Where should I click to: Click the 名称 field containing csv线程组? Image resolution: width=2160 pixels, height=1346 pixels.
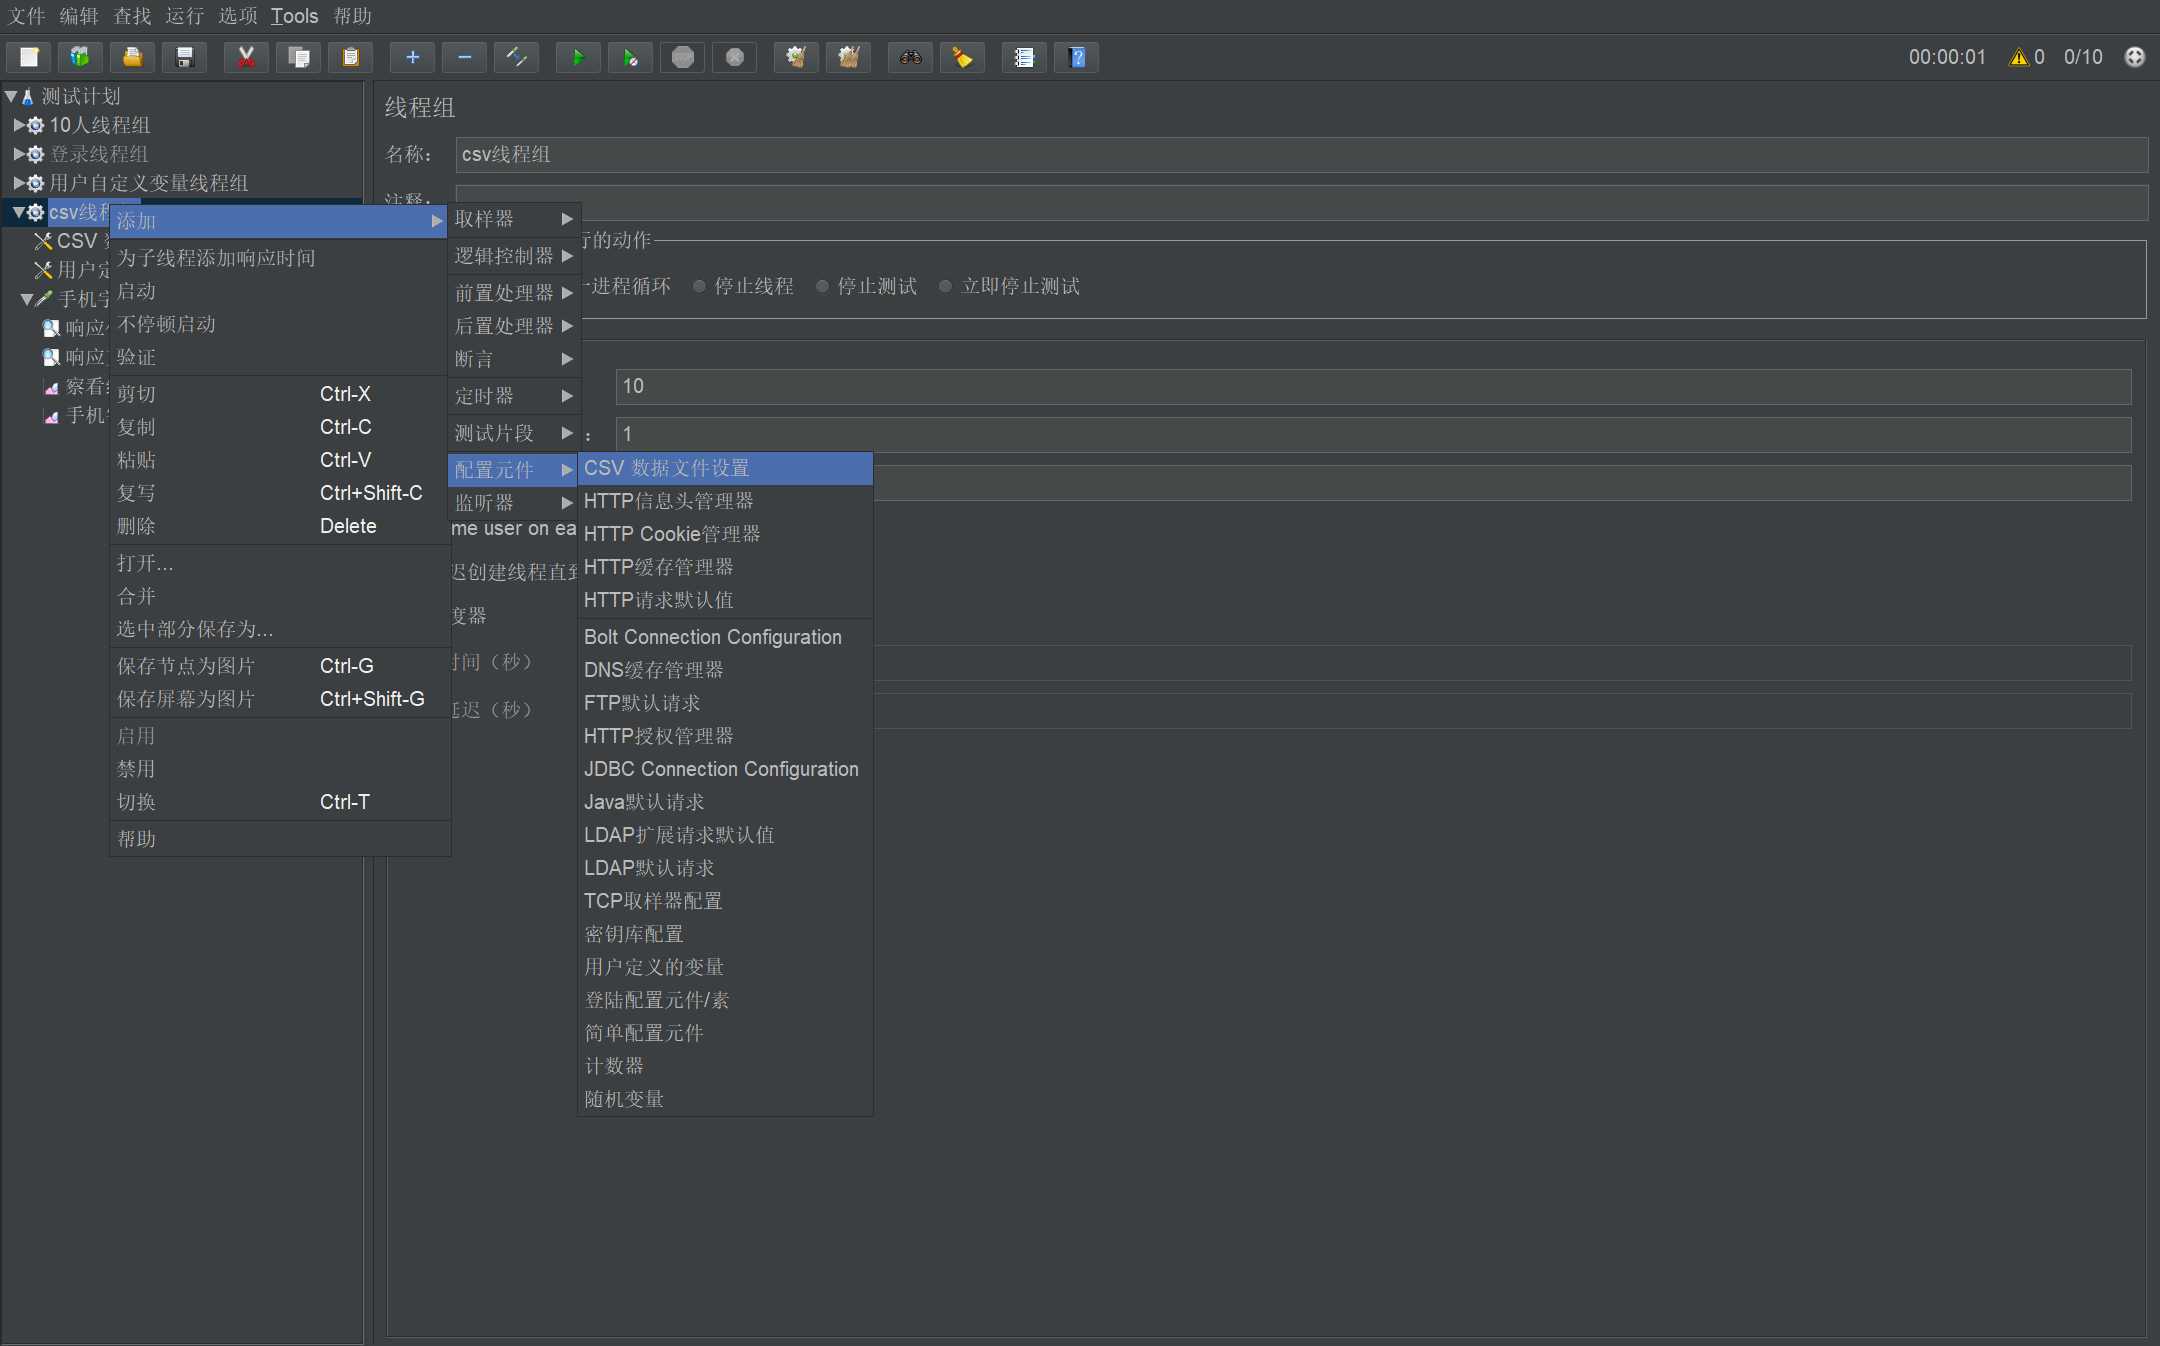[x=1301, y=154]
